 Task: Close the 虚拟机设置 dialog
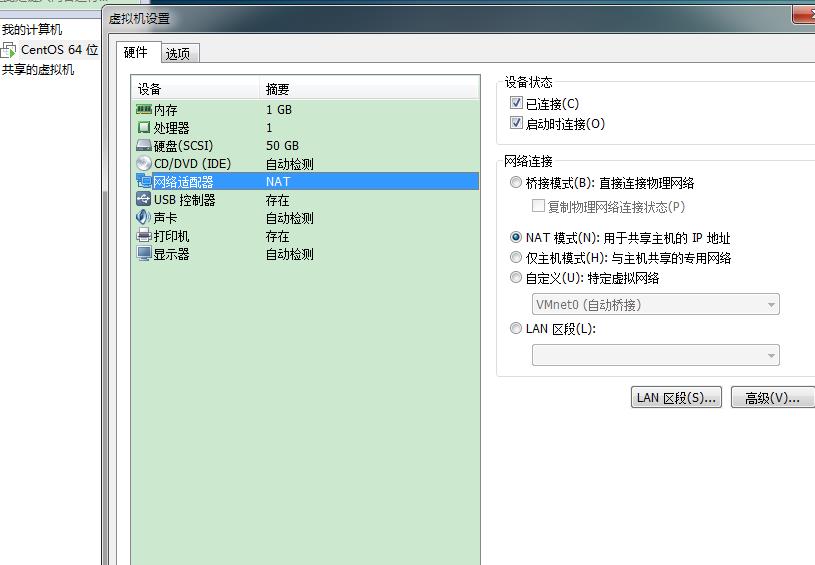point(805,15)
